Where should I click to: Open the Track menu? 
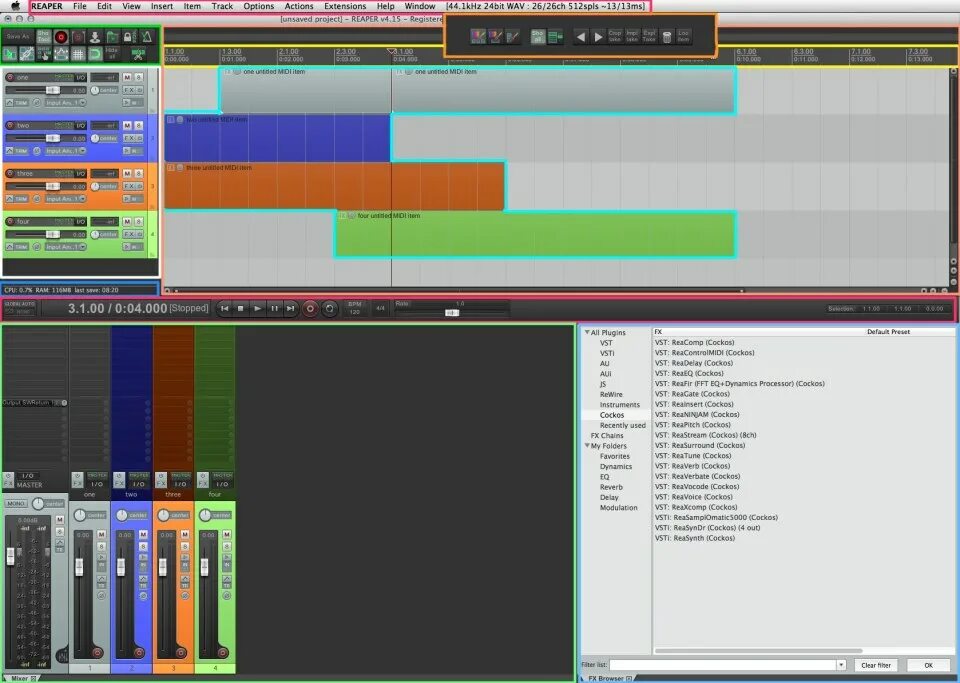[222, 6]
